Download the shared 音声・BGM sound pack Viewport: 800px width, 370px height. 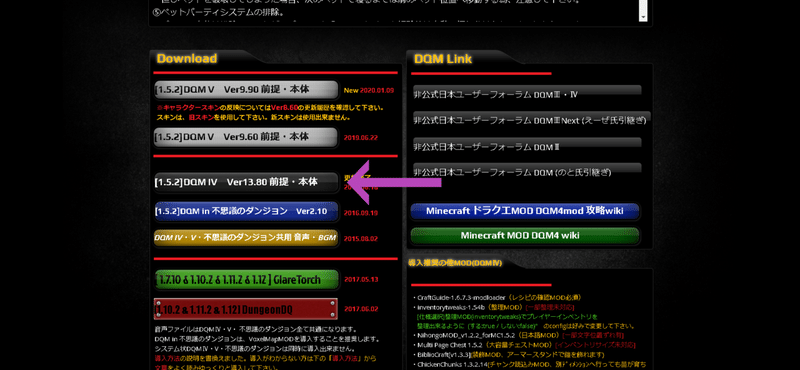(x=246, y=238)
